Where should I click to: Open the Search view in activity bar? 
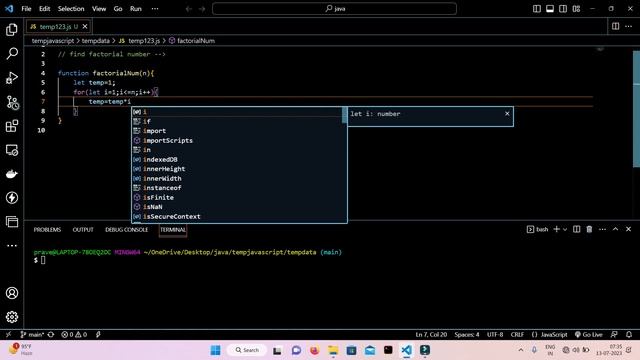12,53
